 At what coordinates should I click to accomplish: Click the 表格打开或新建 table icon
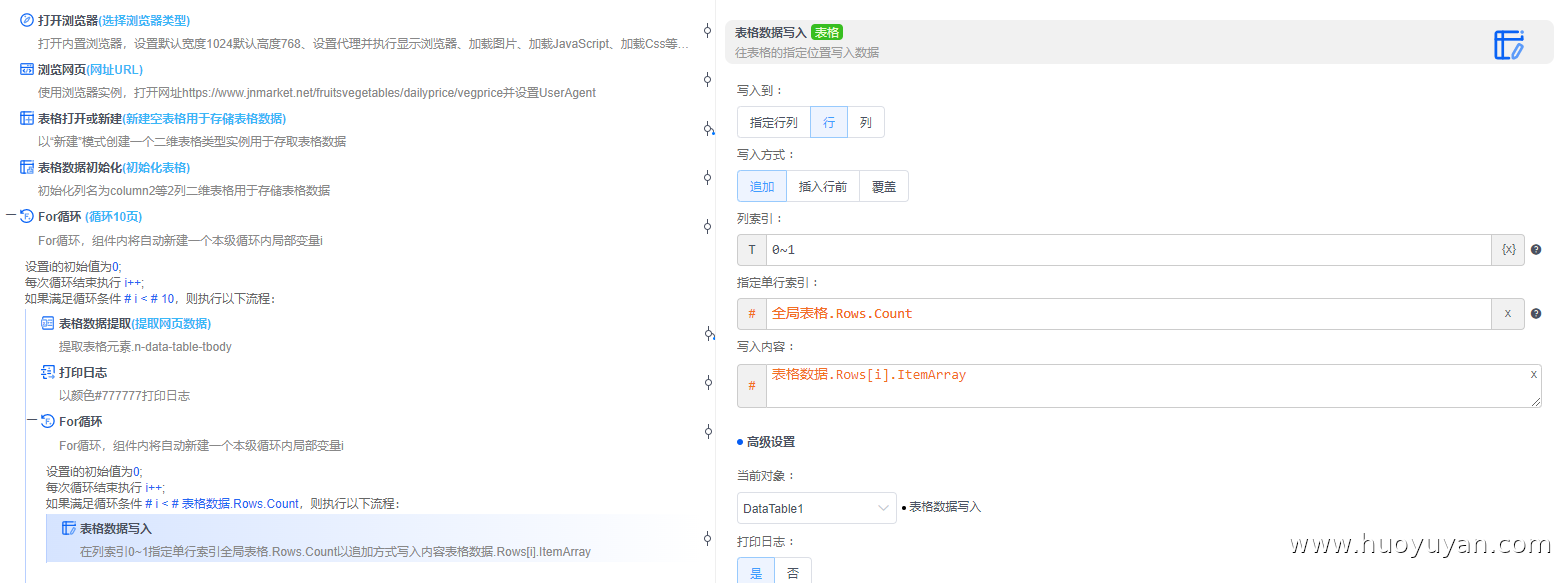pos(27,118)
